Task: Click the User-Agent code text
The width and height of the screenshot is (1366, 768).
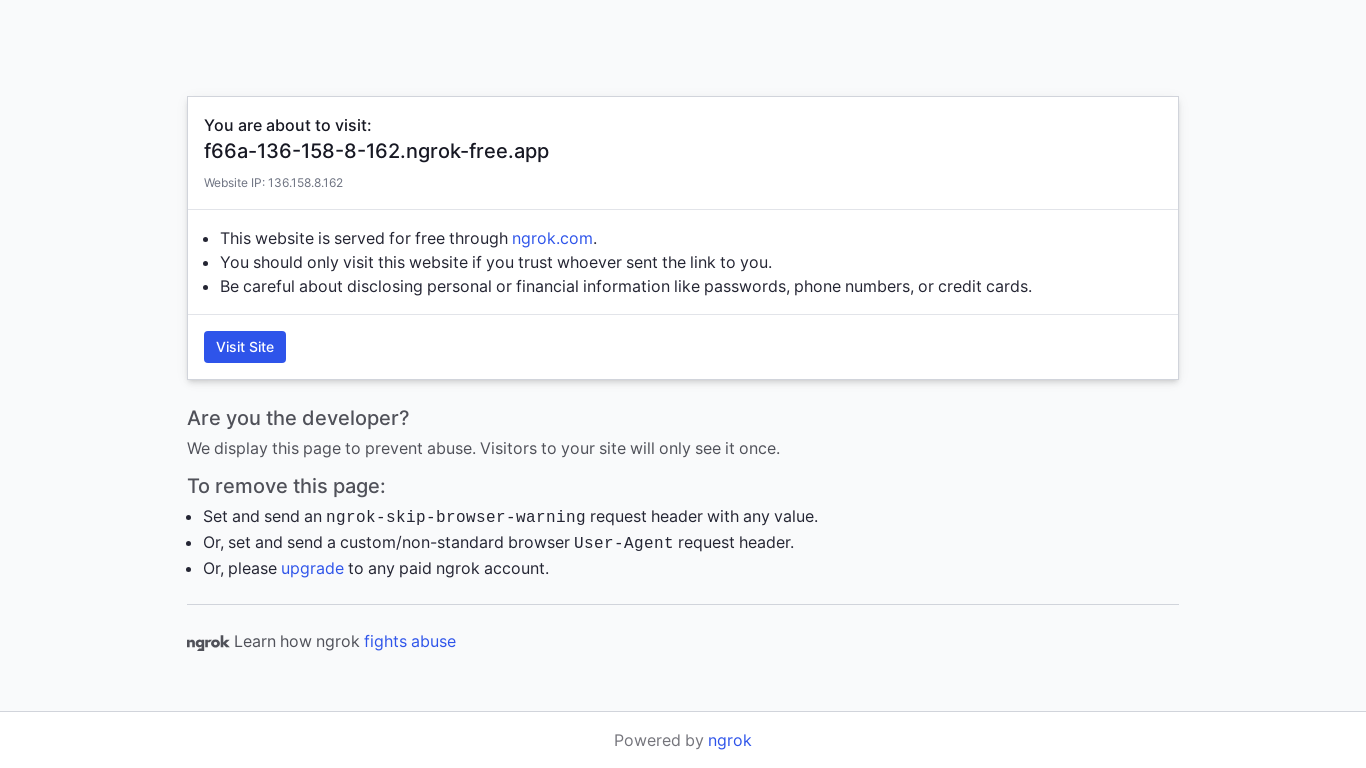Action: [x=624, y=543]
